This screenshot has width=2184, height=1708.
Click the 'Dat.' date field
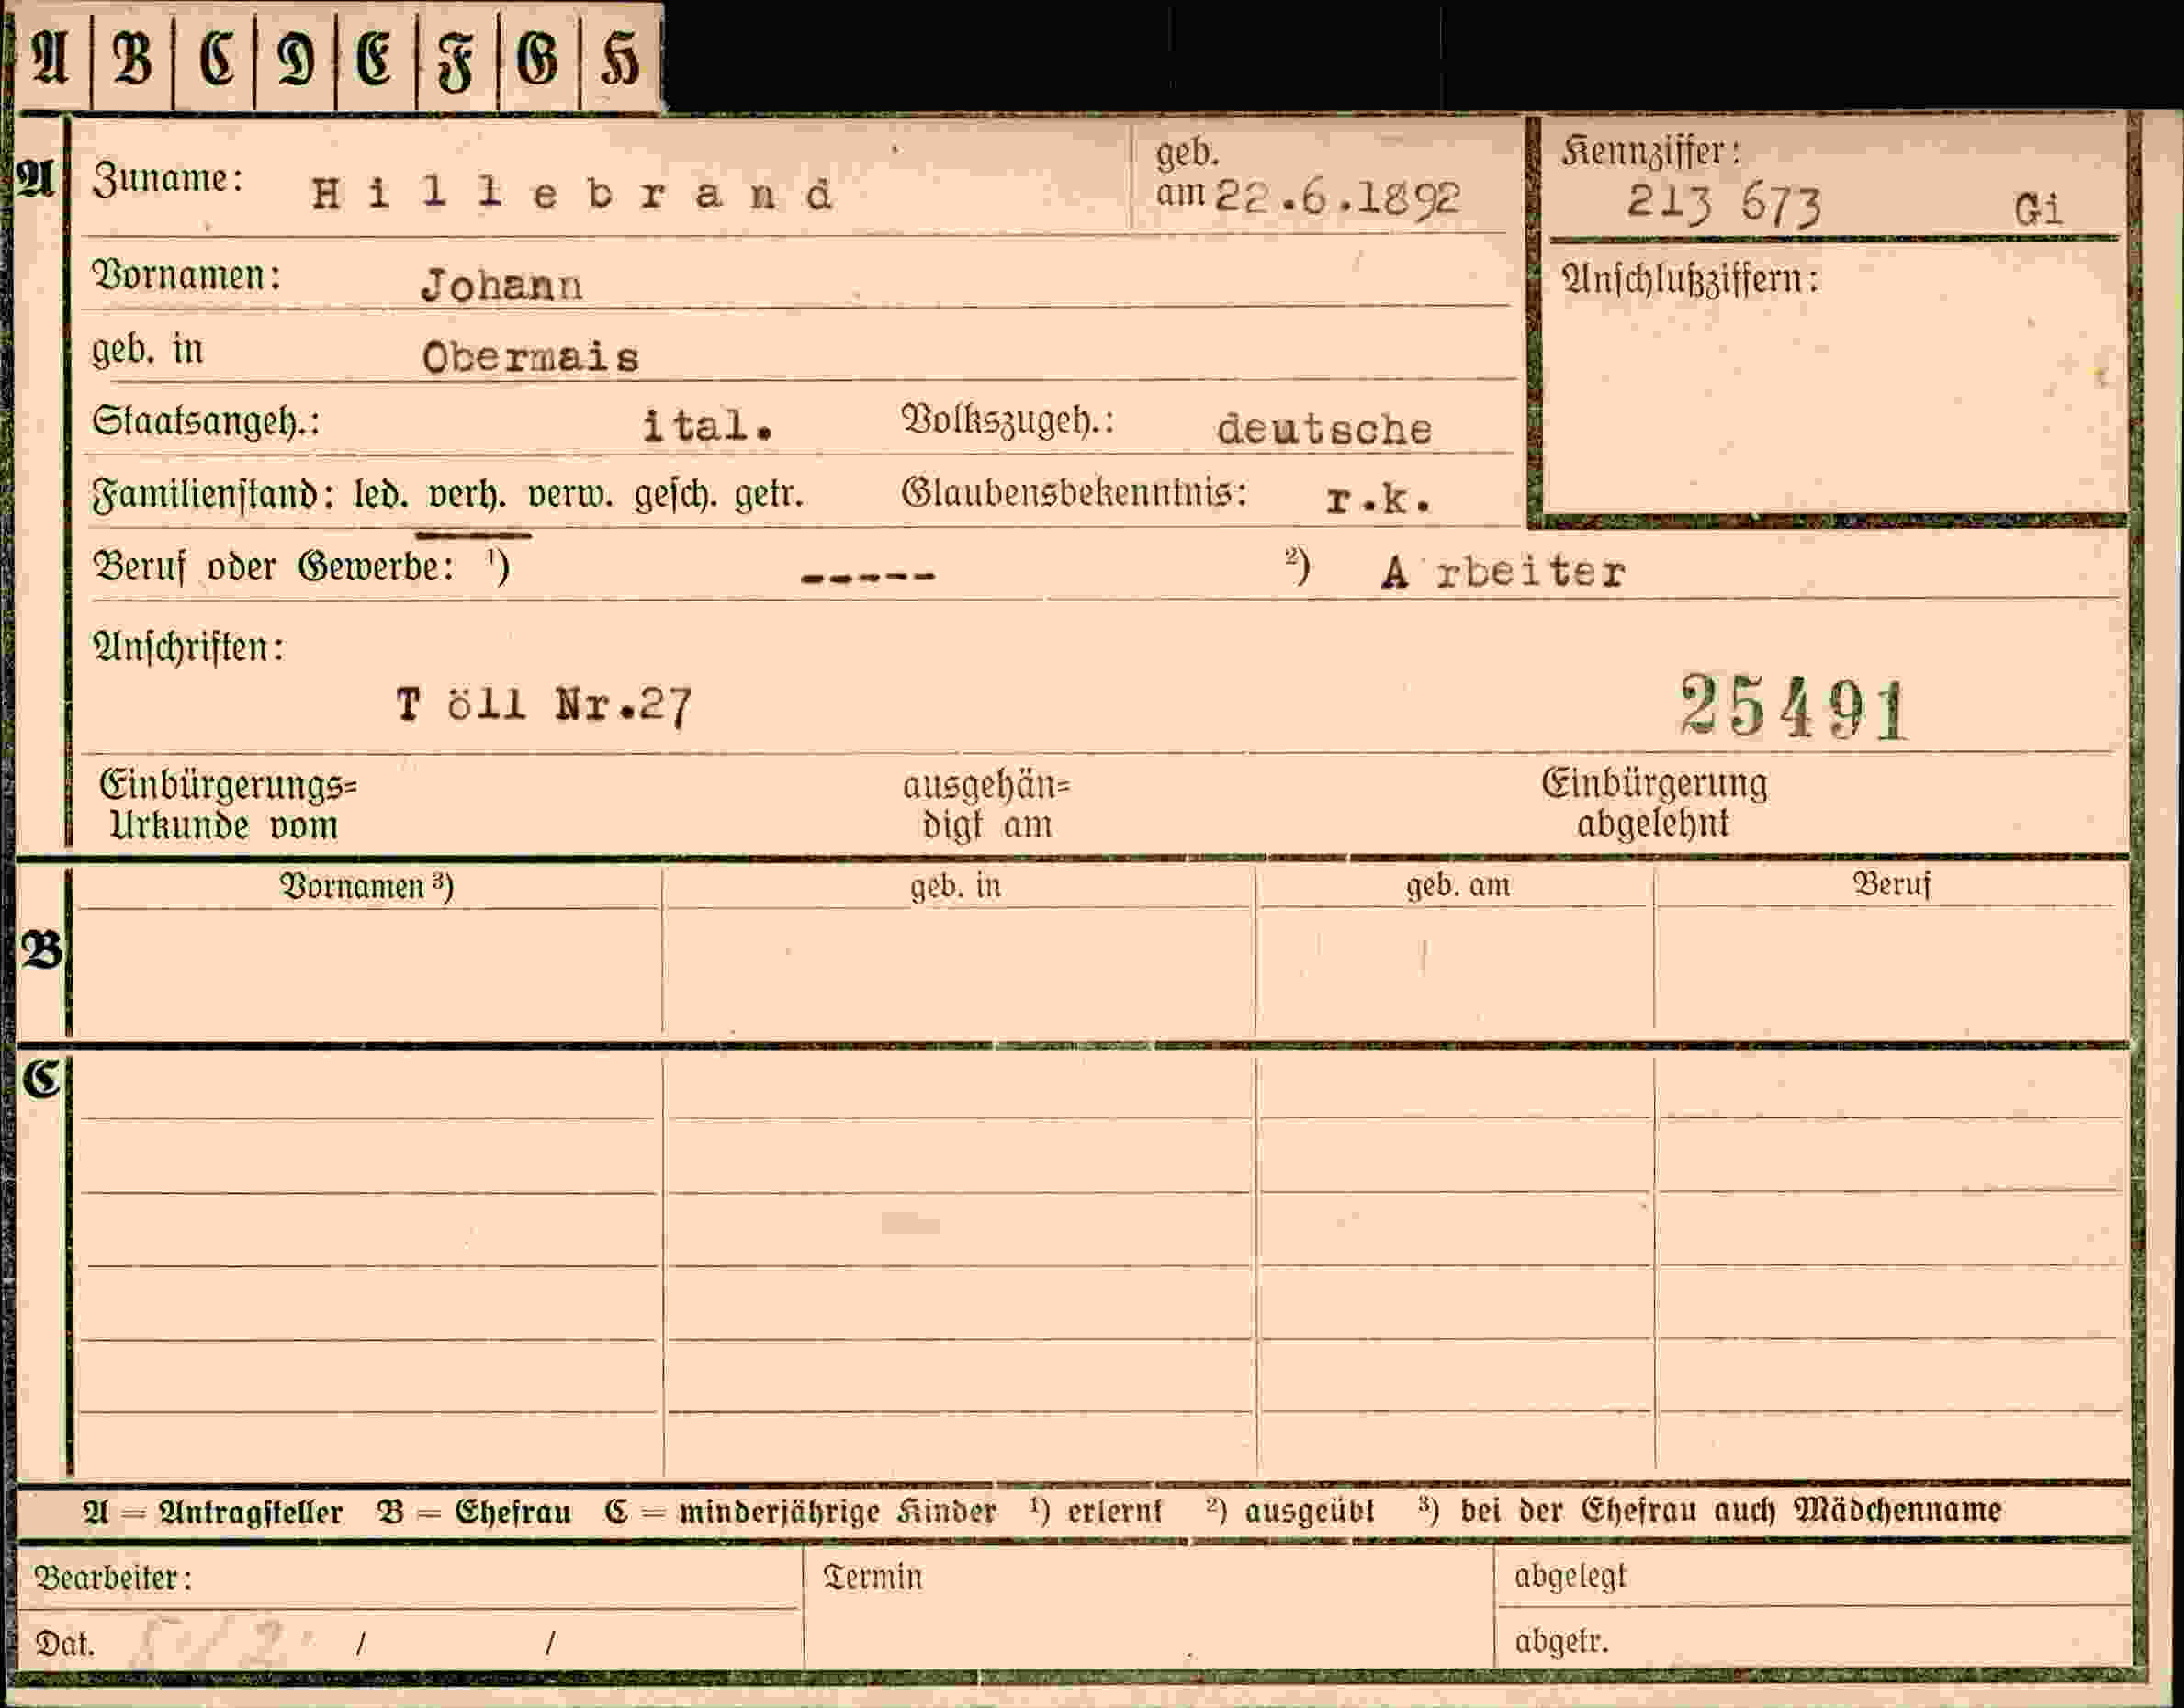[x=408, y=1640]
